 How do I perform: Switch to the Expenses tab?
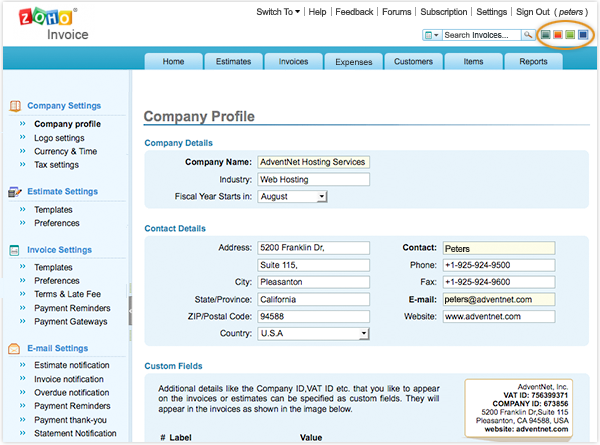[354, 62]
